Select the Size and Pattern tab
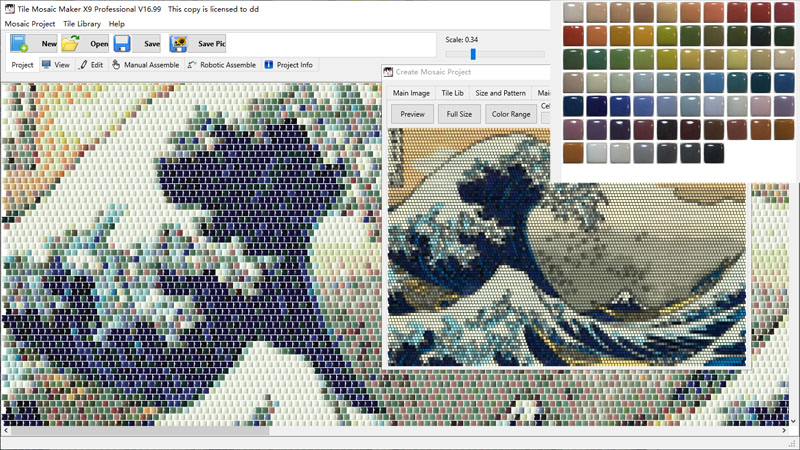 point(500,93)
